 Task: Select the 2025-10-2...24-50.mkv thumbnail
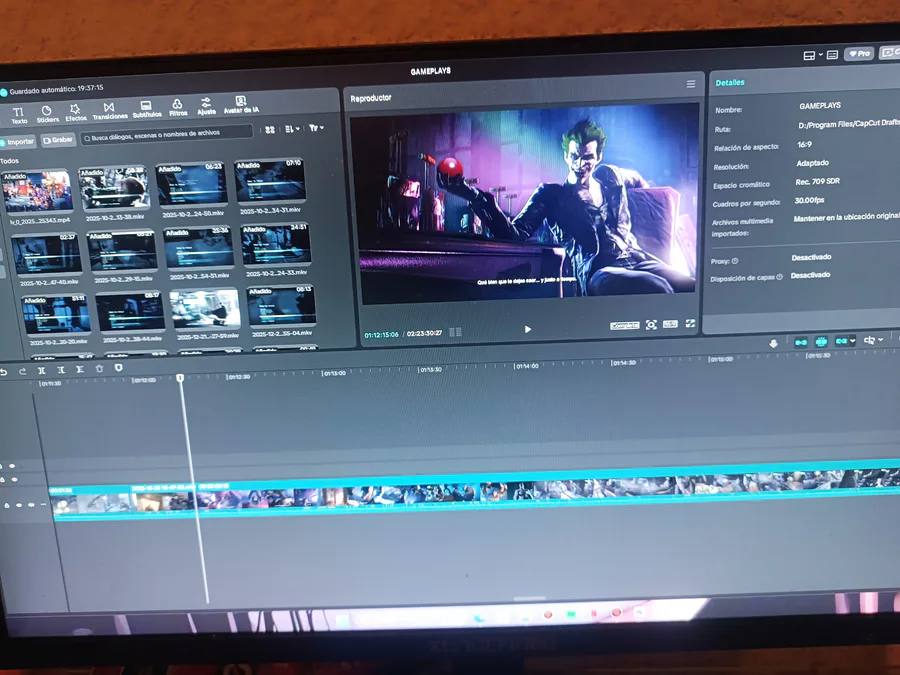tap(192, 184)
